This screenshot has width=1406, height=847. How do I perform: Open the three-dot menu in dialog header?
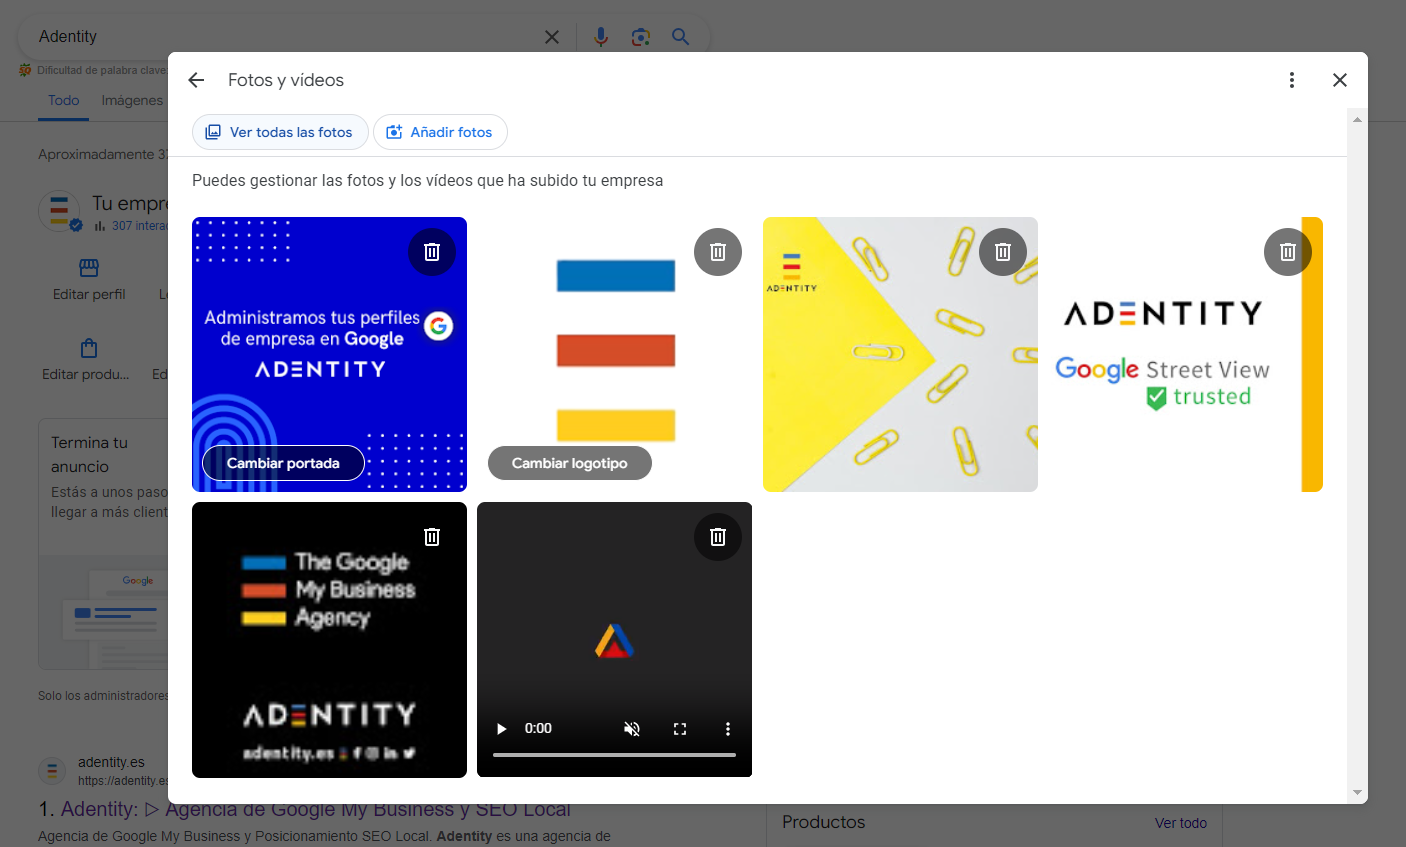1291,80
